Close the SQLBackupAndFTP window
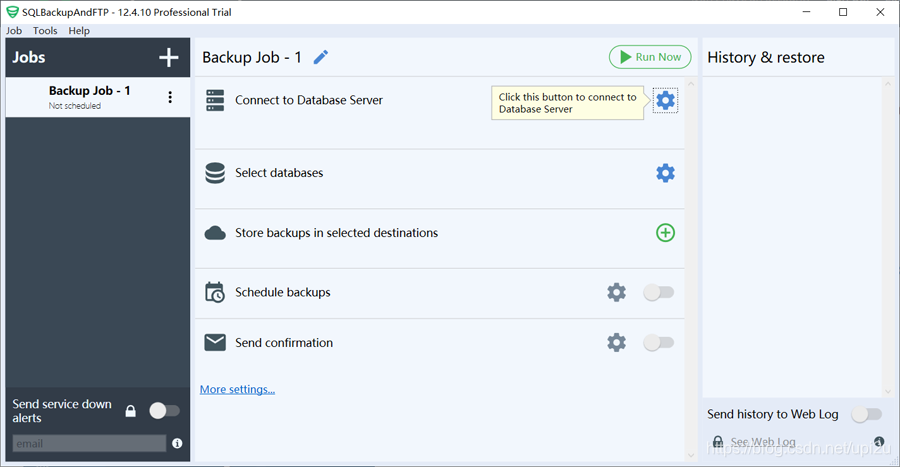900x467 pixels. 880,12
